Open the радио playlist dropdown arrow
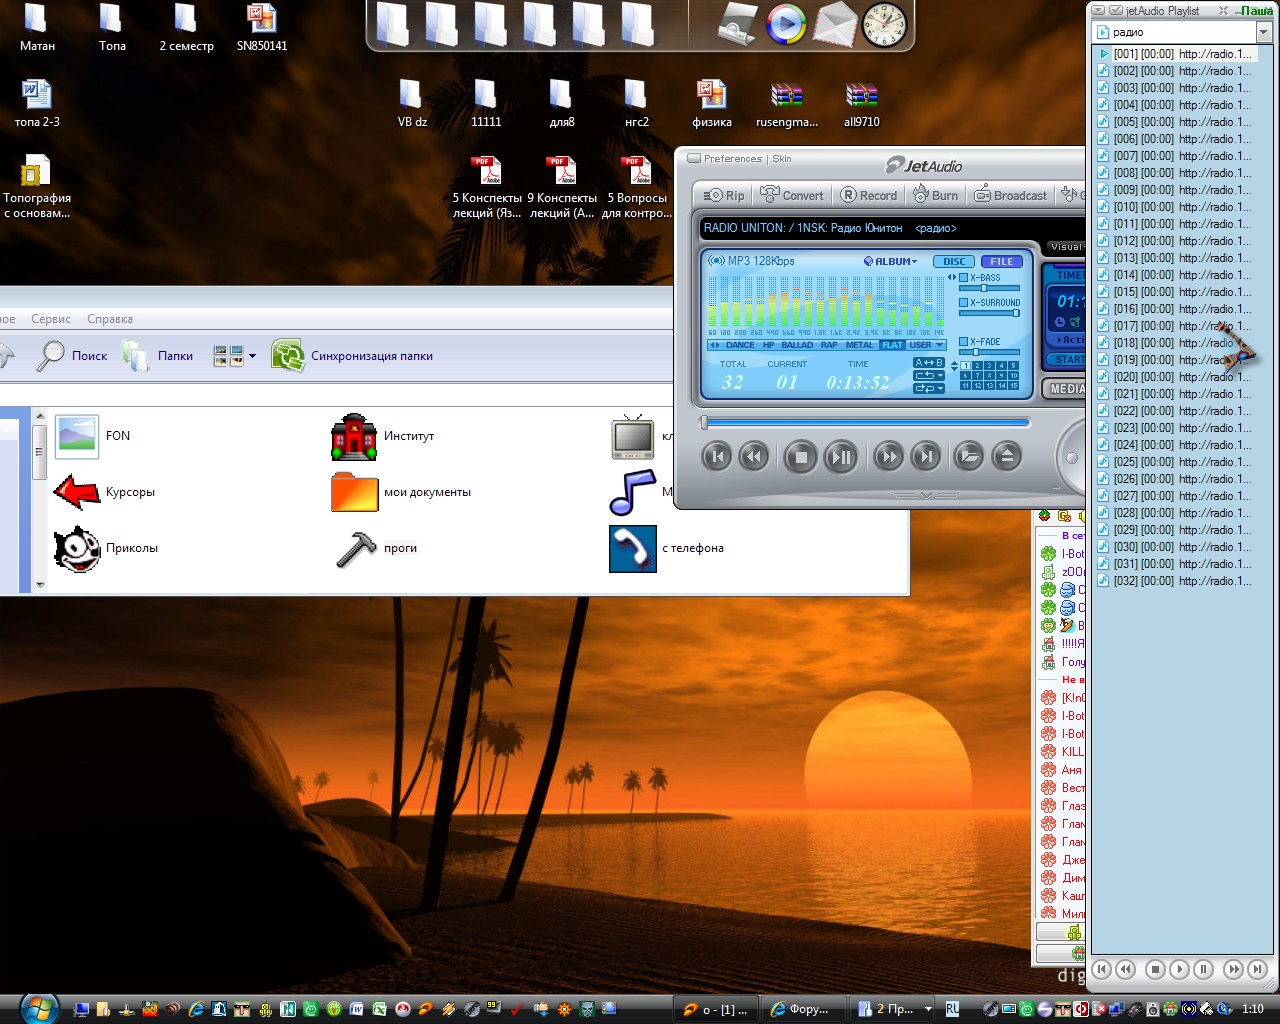The height and width of the screenshot is (1024, 1280). 1263,33
